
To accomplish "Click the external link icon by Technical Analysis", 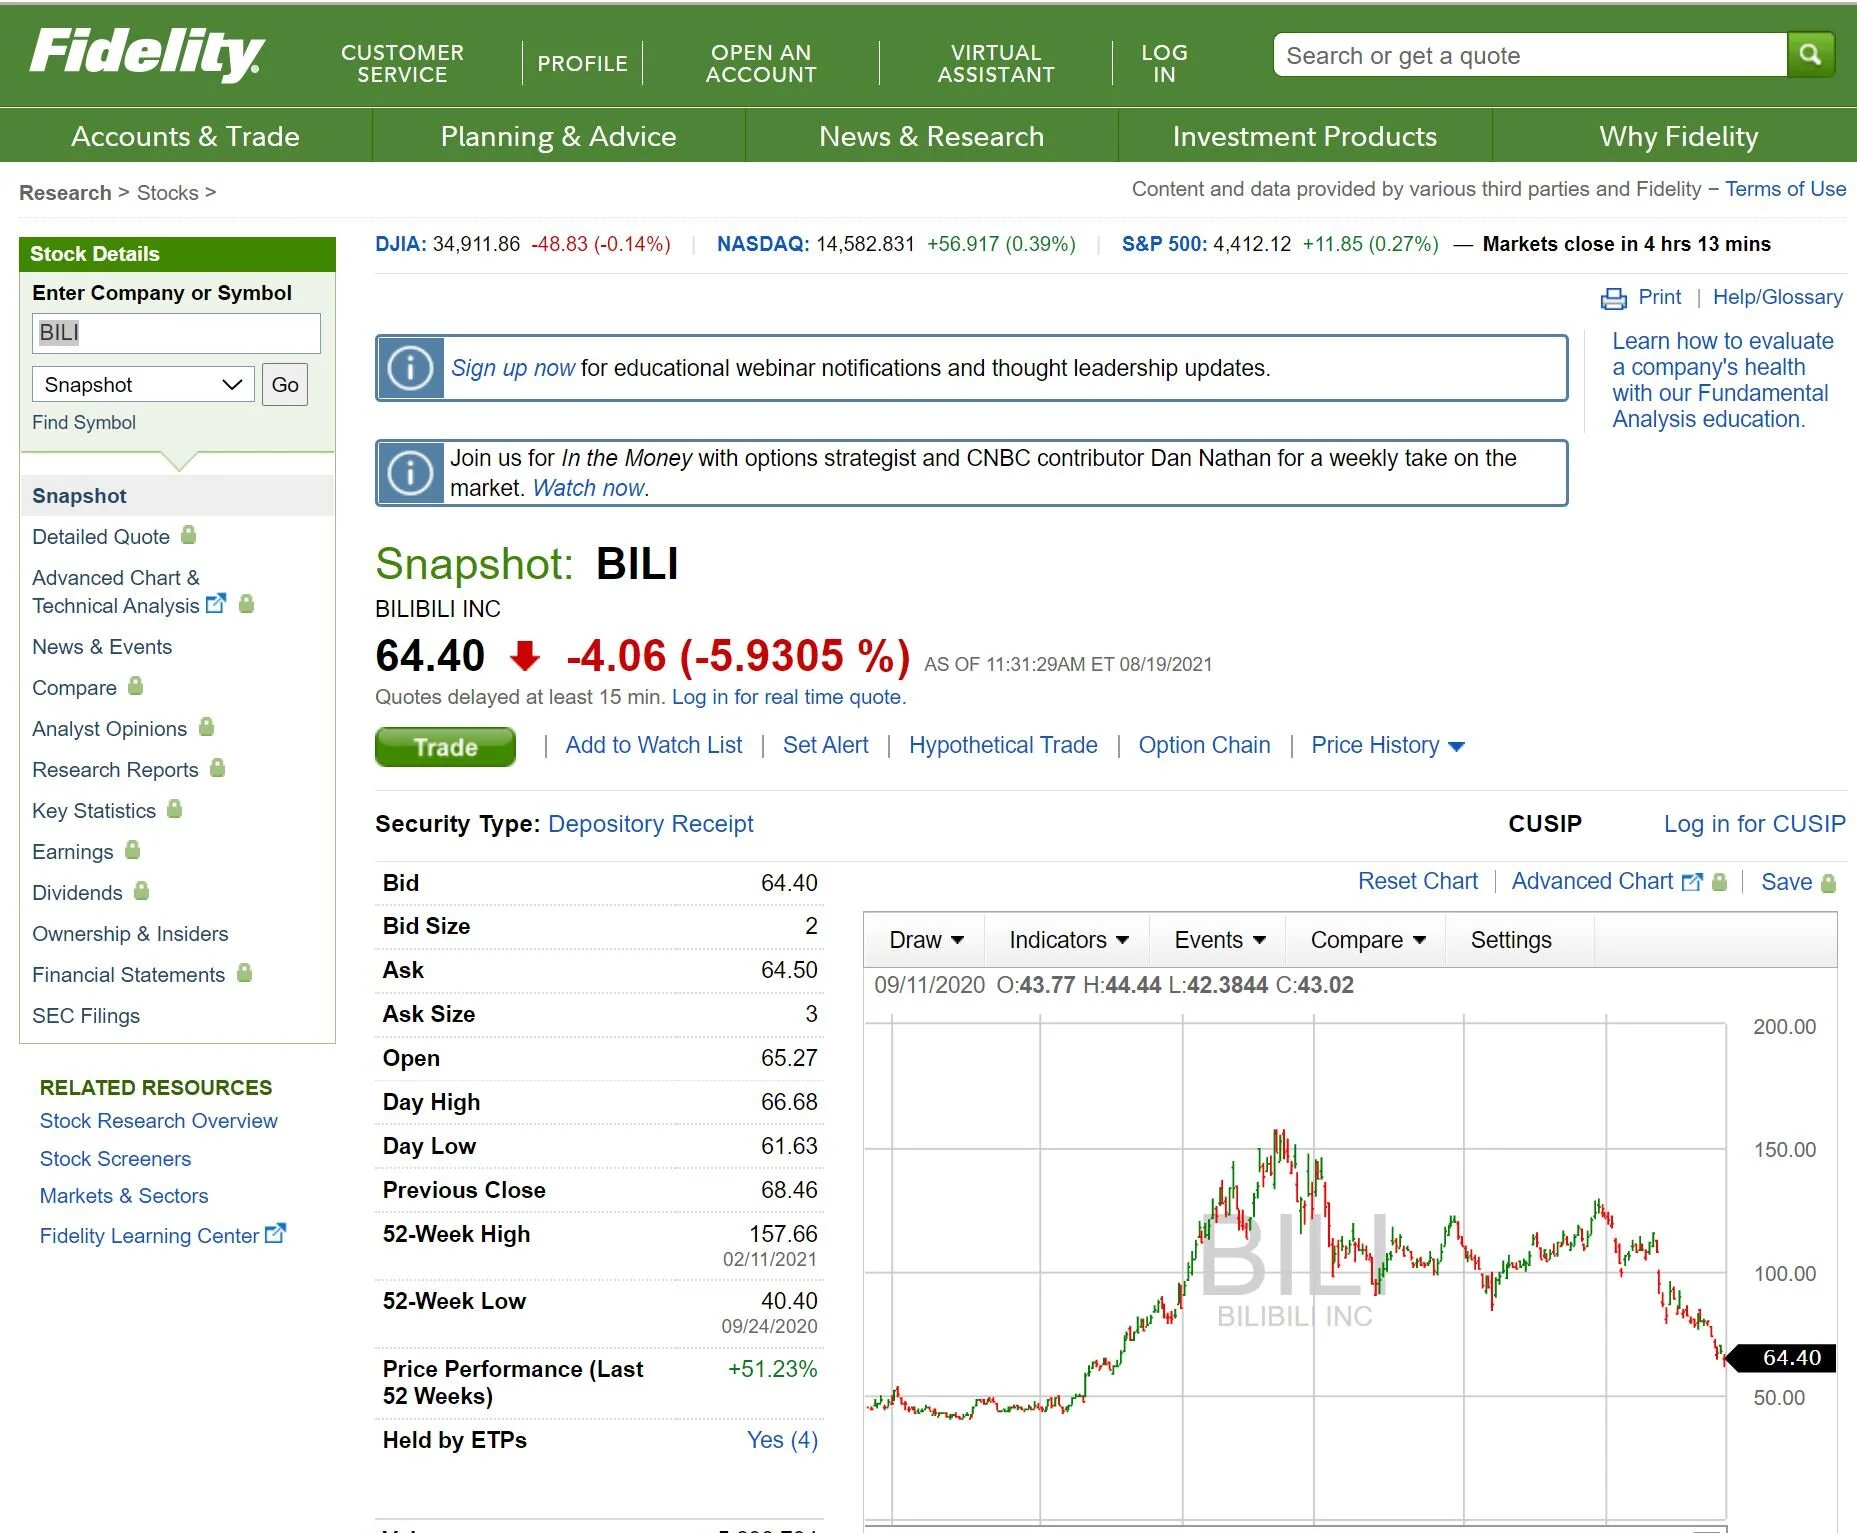I will 216,604.
